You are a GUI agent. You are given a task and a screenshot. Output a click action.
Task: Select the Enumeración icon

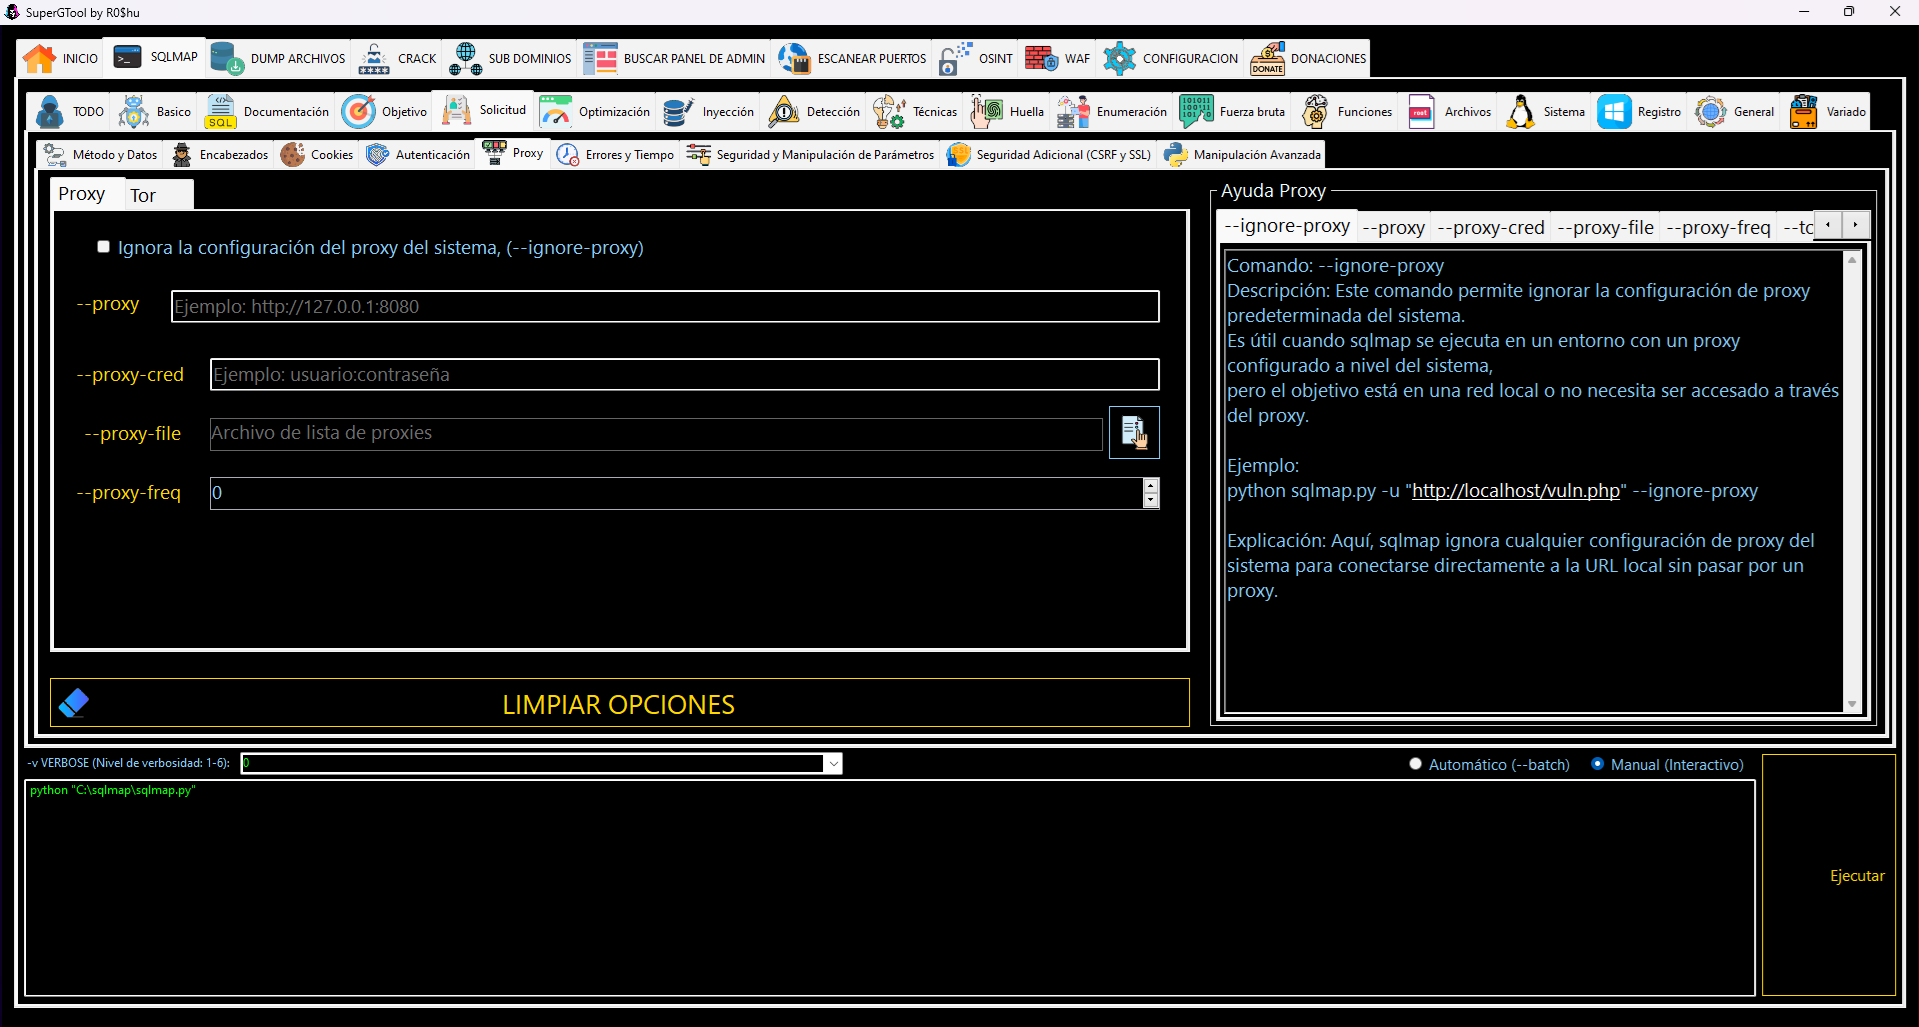[x=1073, y=112]
